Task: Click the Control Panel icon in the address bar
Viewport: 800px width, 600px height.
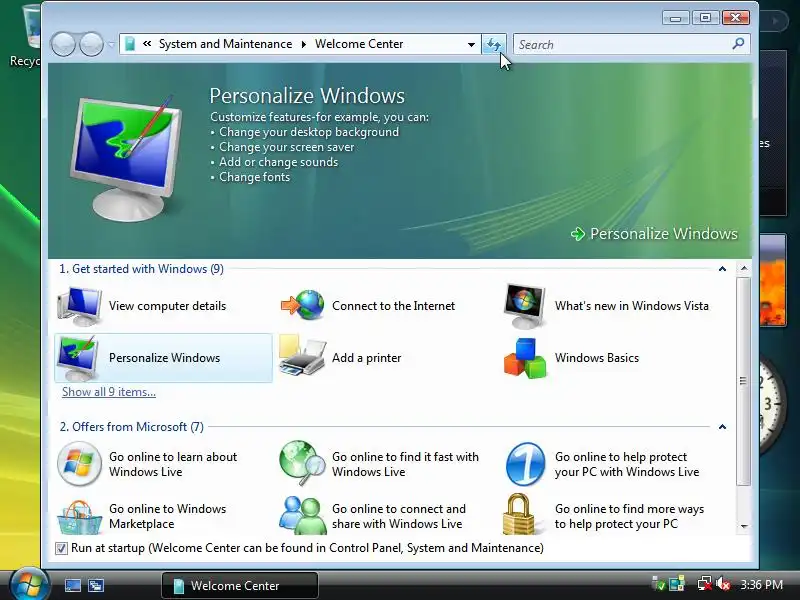Action: click(130, 44)
